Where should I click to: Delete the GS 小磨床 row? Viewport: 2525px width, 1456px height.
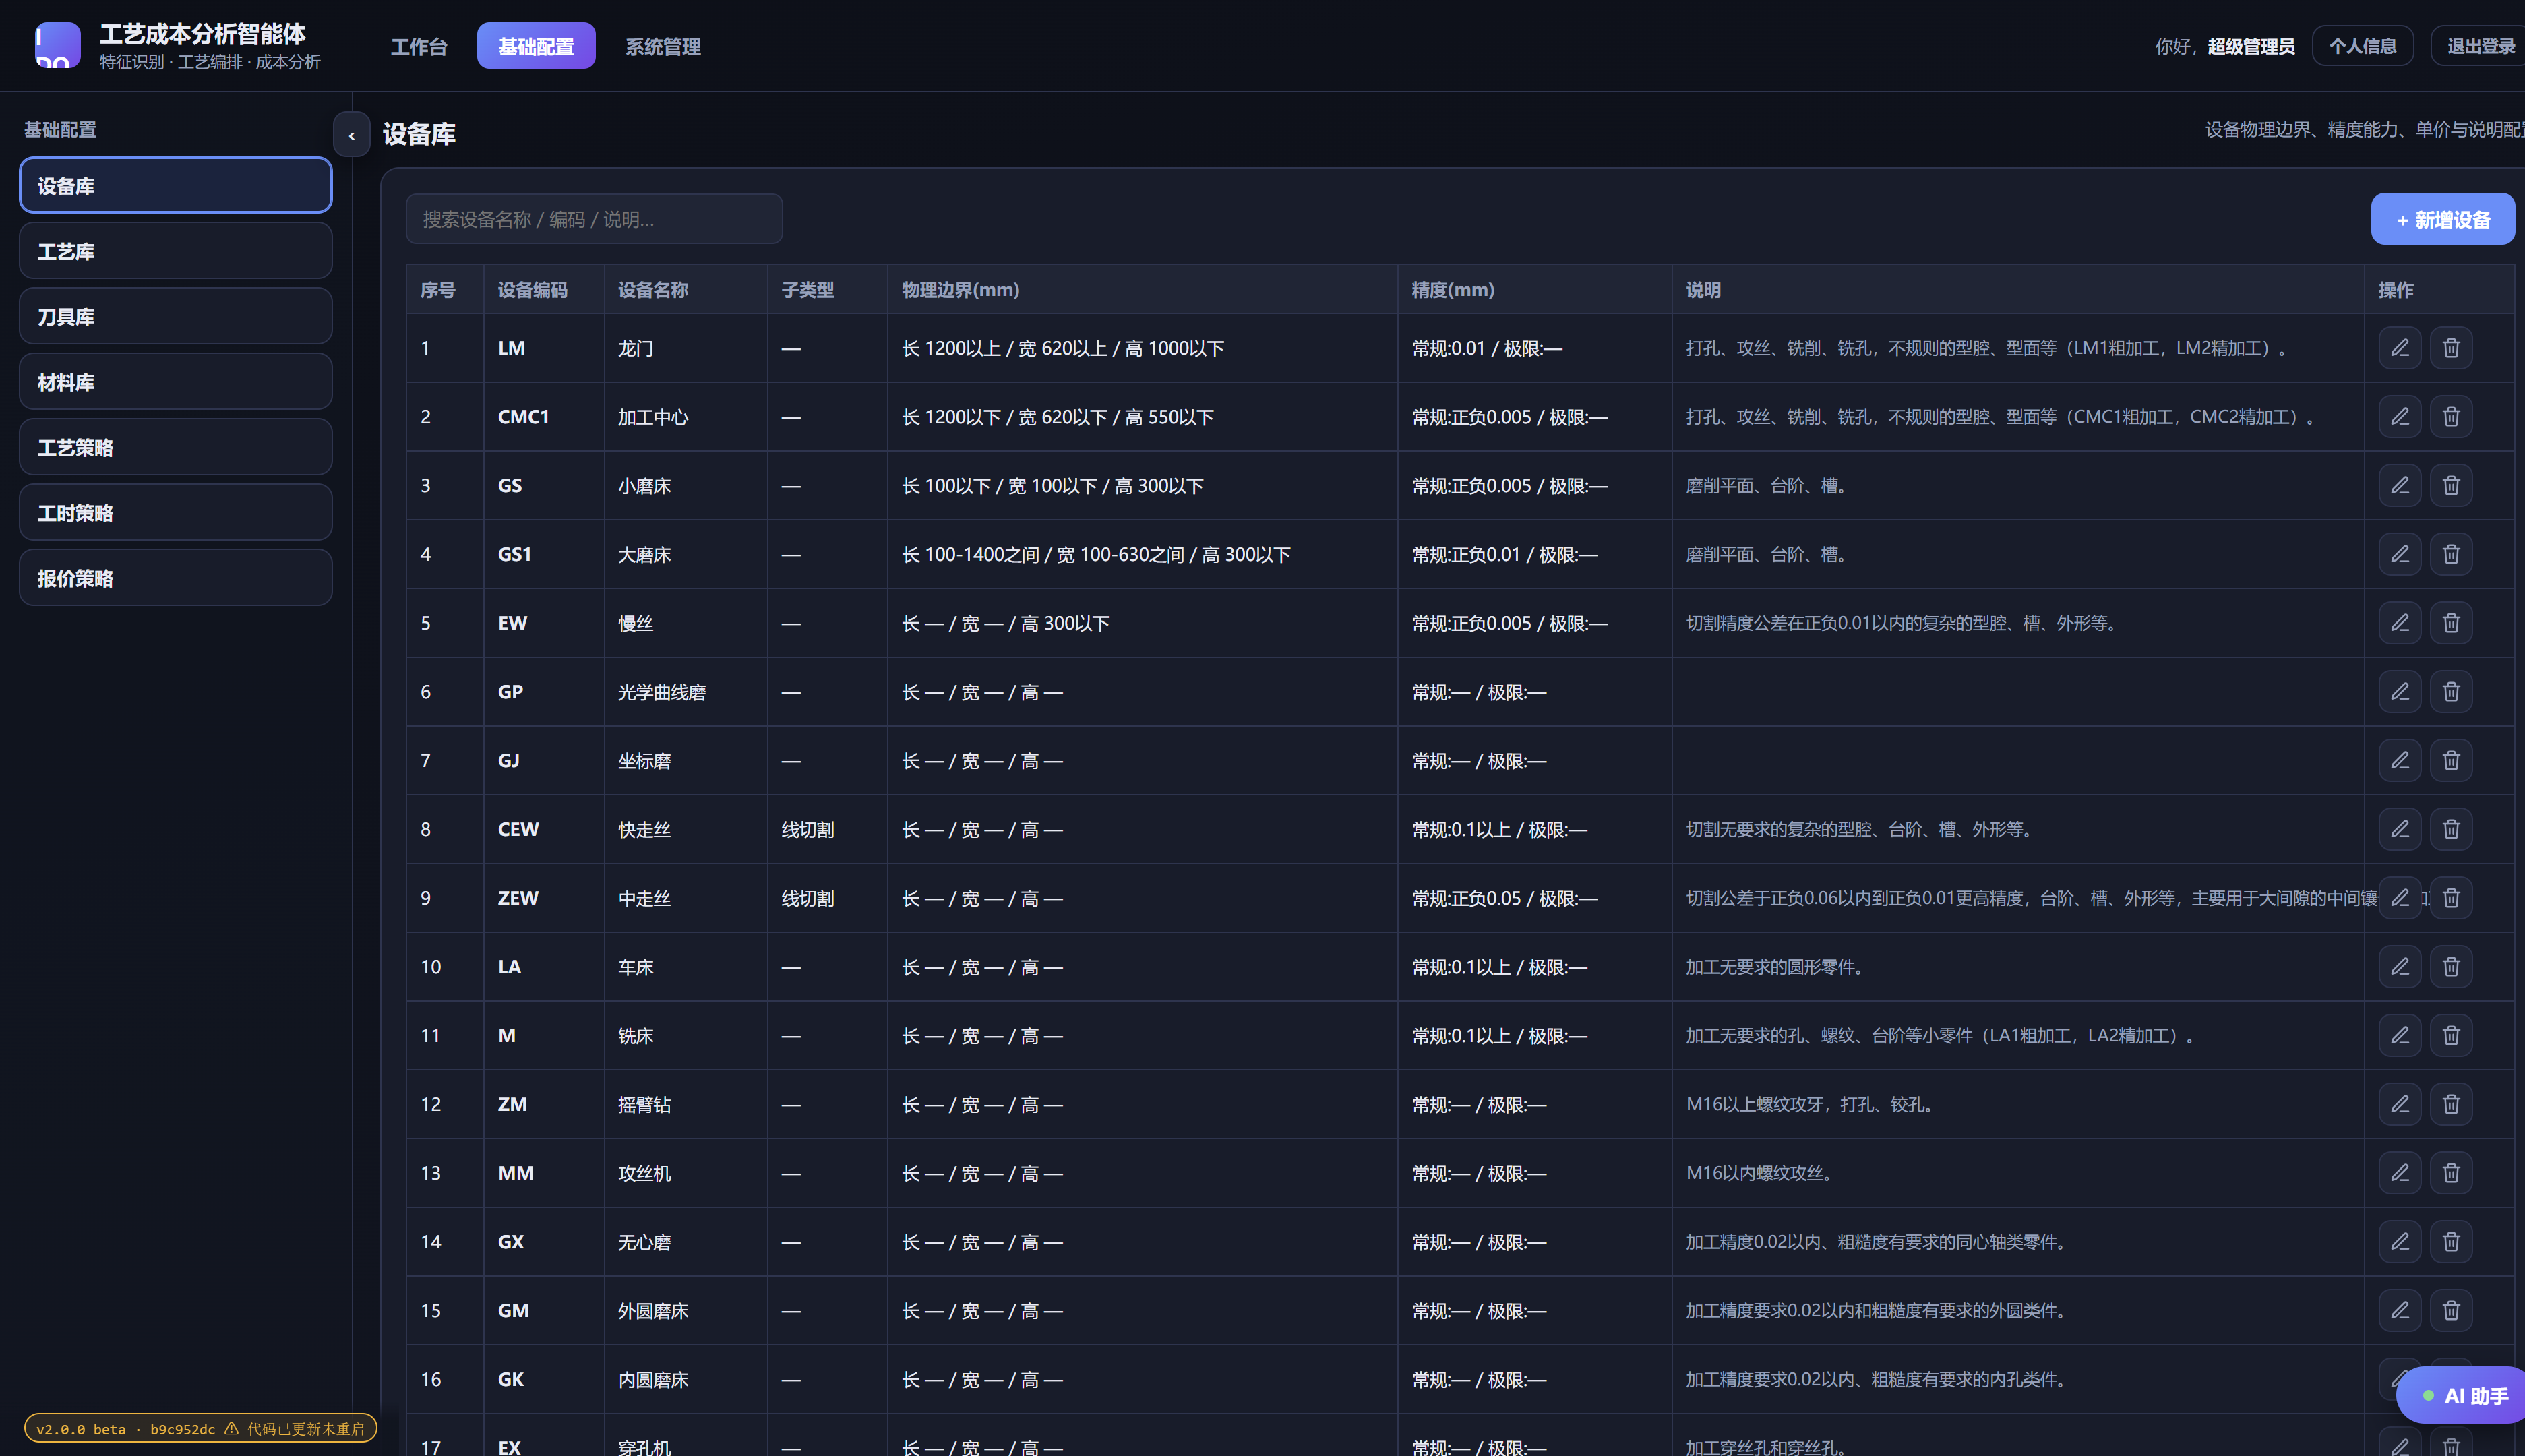click(2451, 485)
